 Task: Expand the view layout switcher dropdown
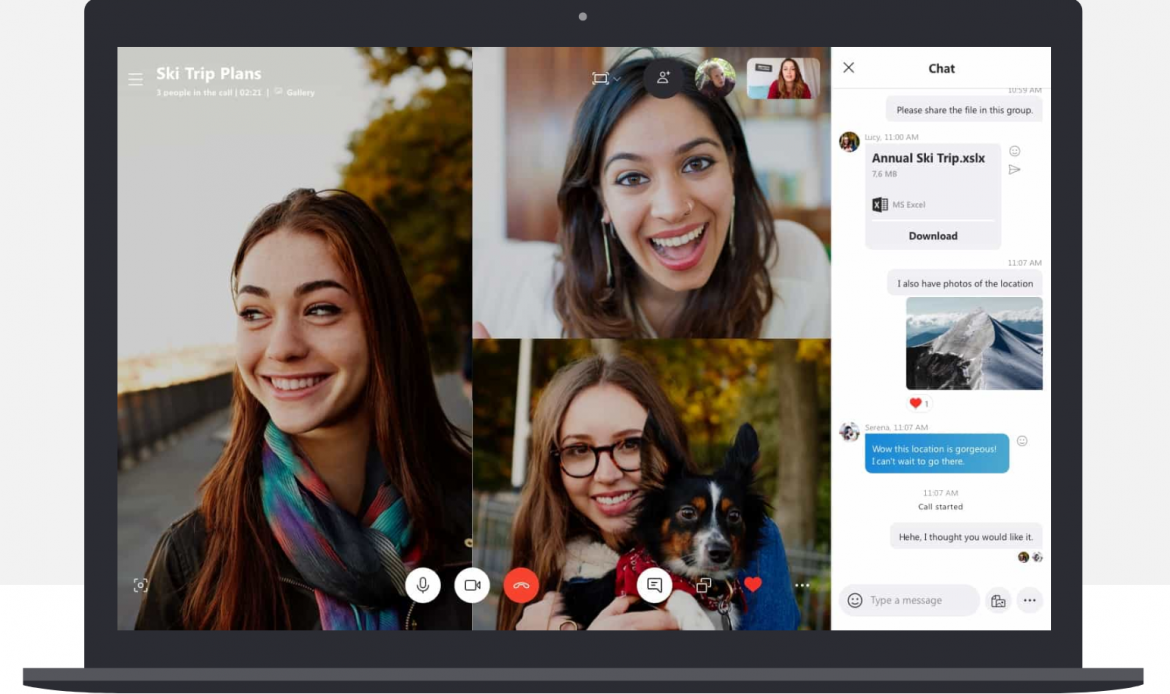pyautogui.click(x=606, y=79)
